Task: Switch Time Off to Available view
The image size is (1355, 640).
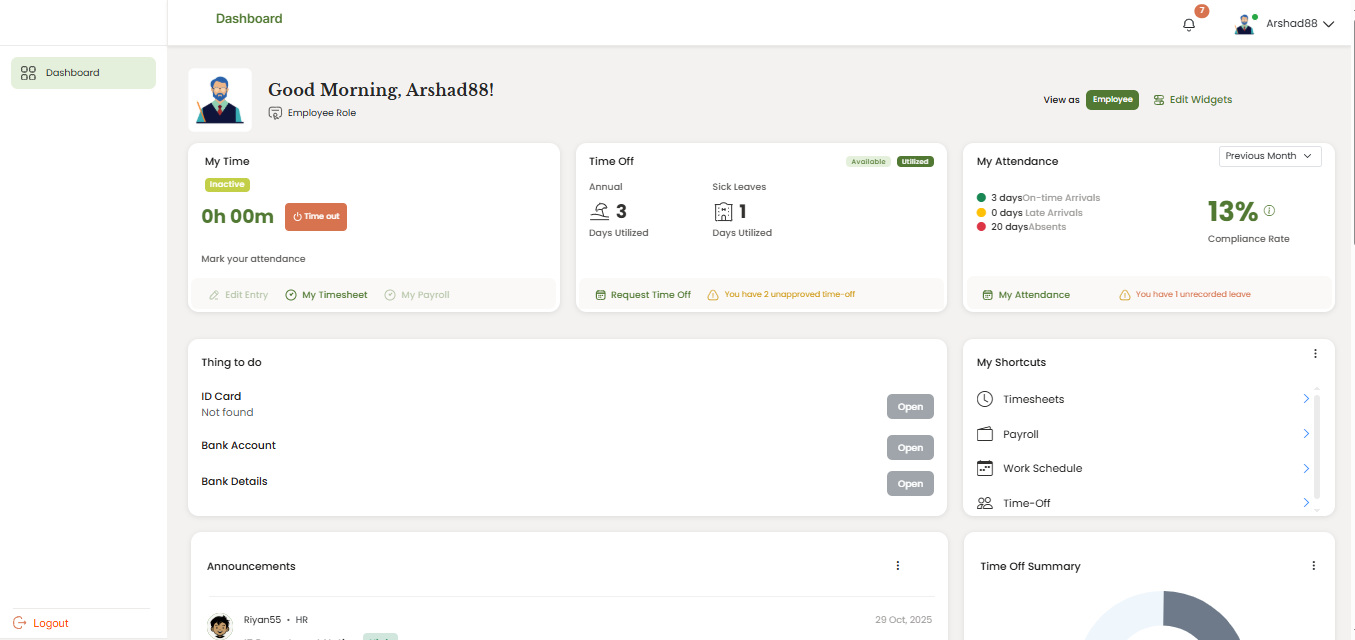Action: 868,161
